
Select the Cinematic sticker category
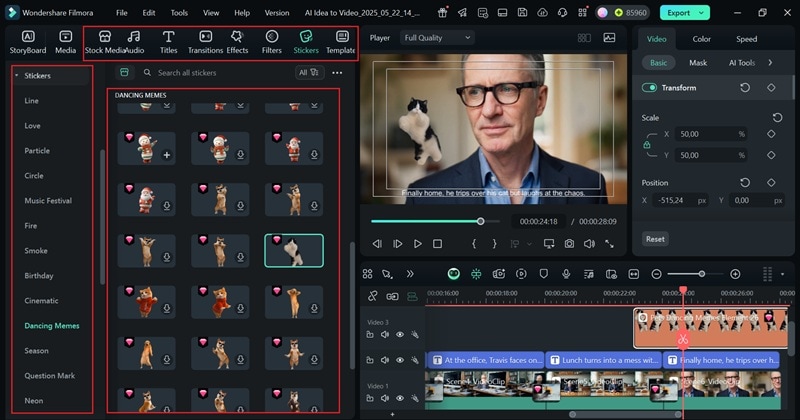41,301
